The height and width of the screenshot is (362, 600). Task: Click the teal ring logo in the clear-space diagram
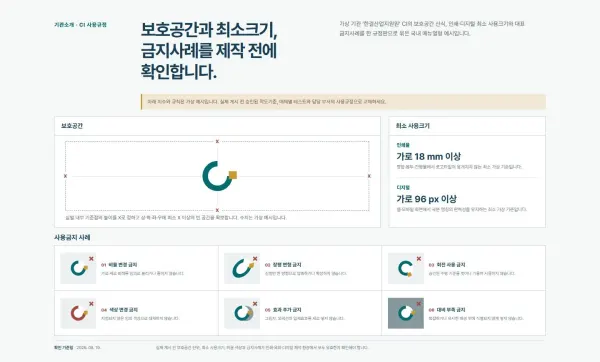click(x=217, y=176)
